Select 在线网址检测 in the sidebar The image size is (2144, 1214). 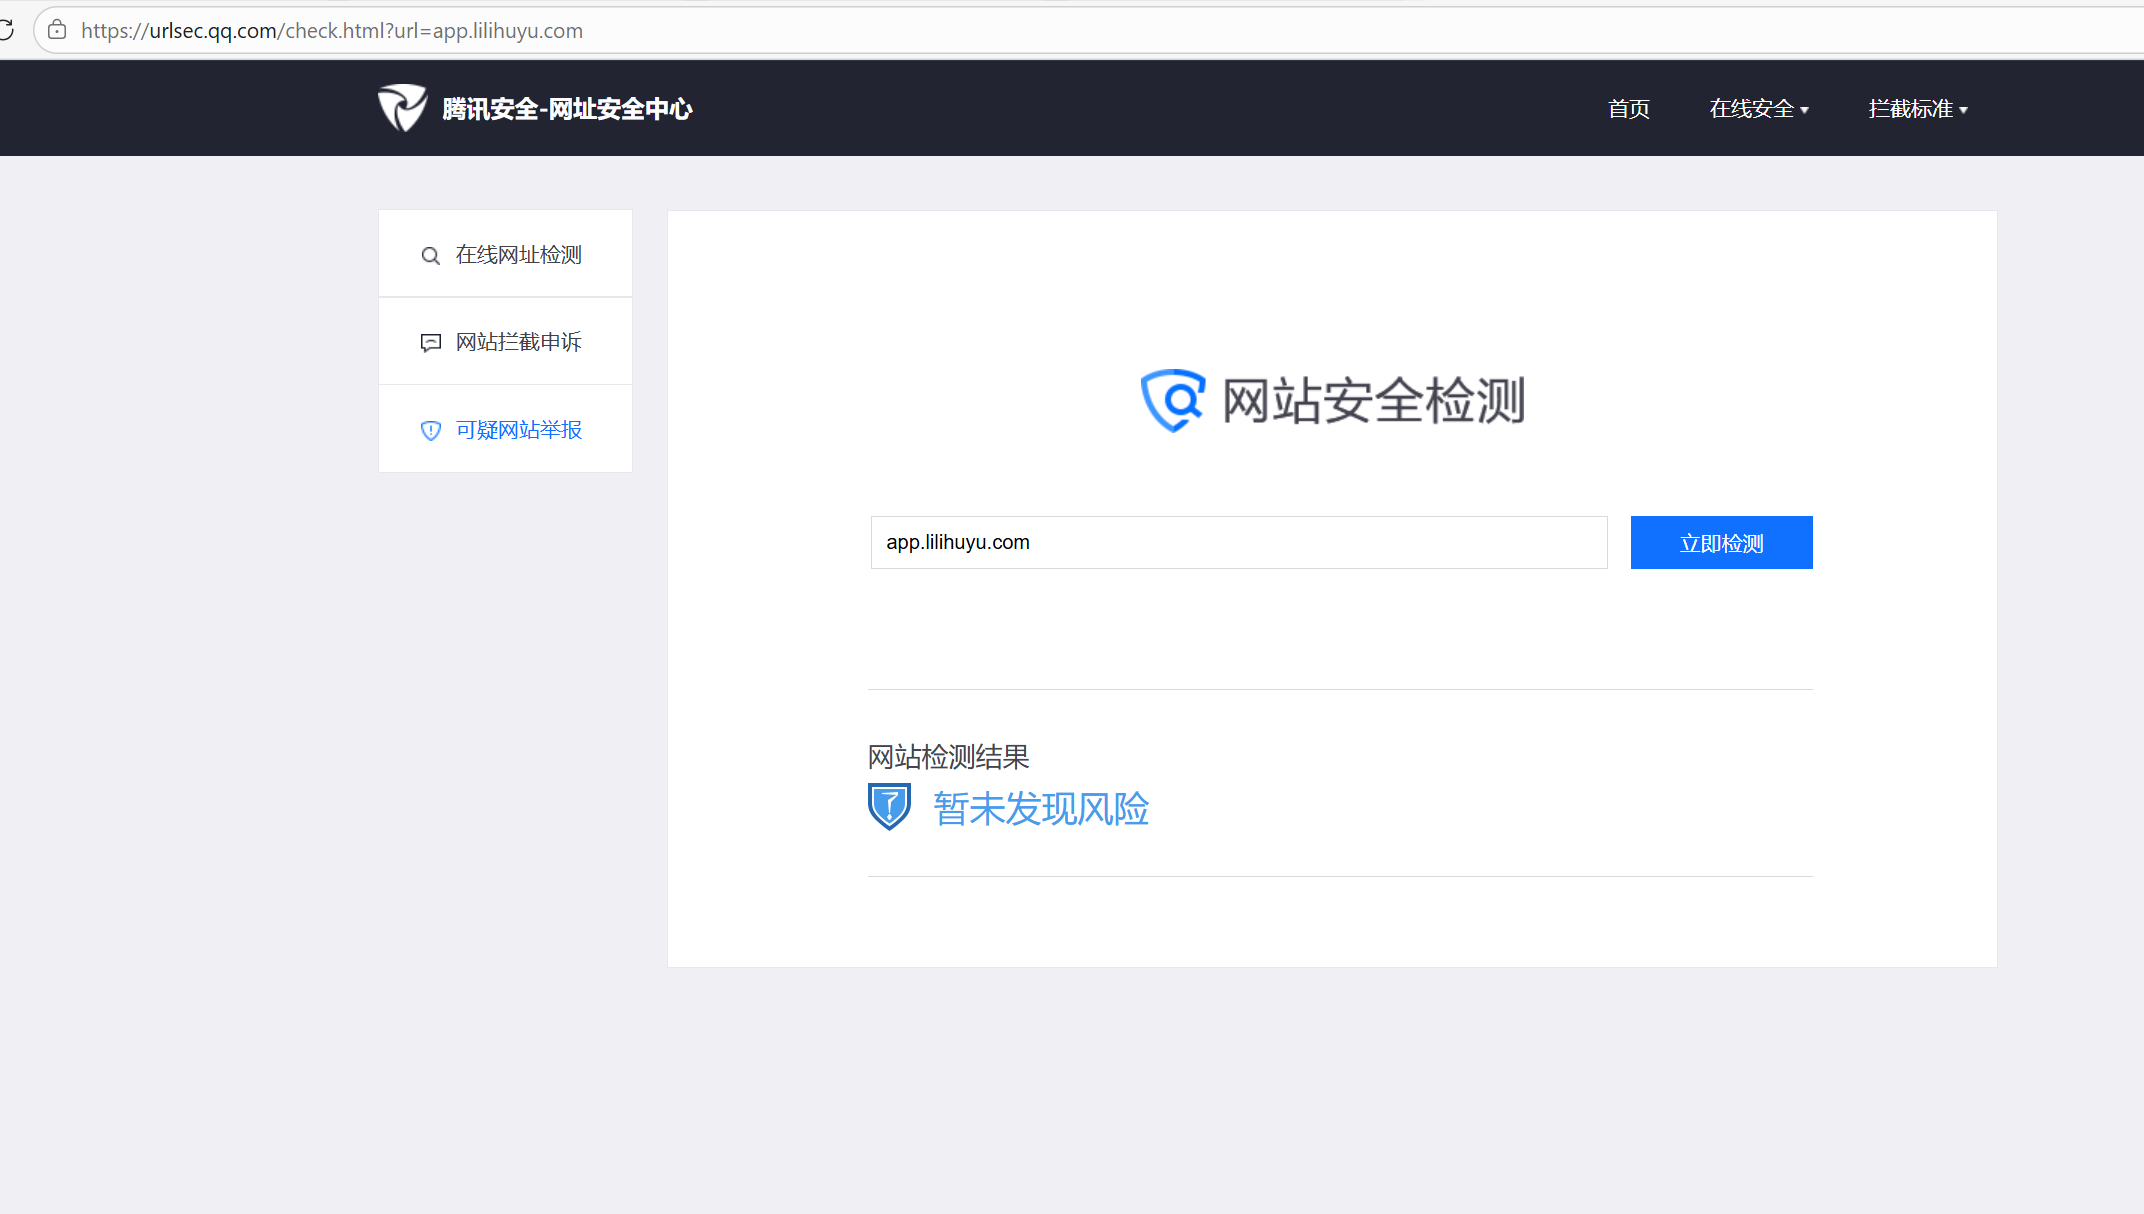click(518, 255)
